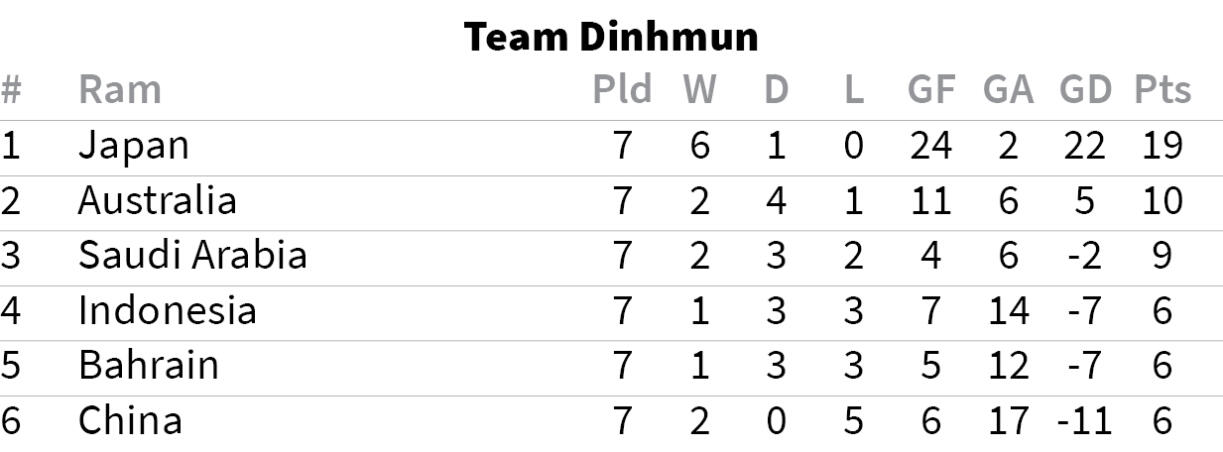Viewport: 1223px width, 452px height.
Task: Open the Australia team link
Action: click(157, 201)
